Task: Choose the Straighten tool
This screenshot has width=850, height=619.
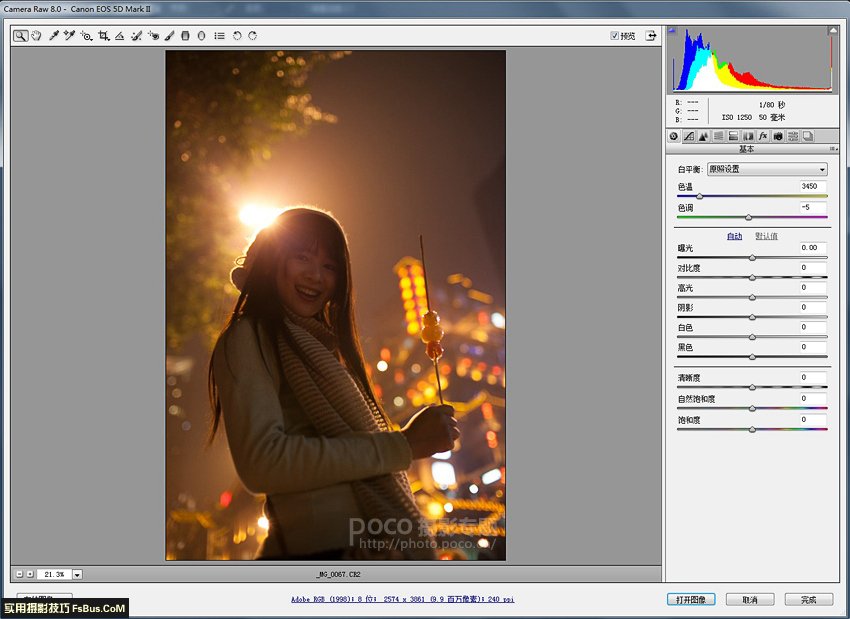Action: coord(119,35)
